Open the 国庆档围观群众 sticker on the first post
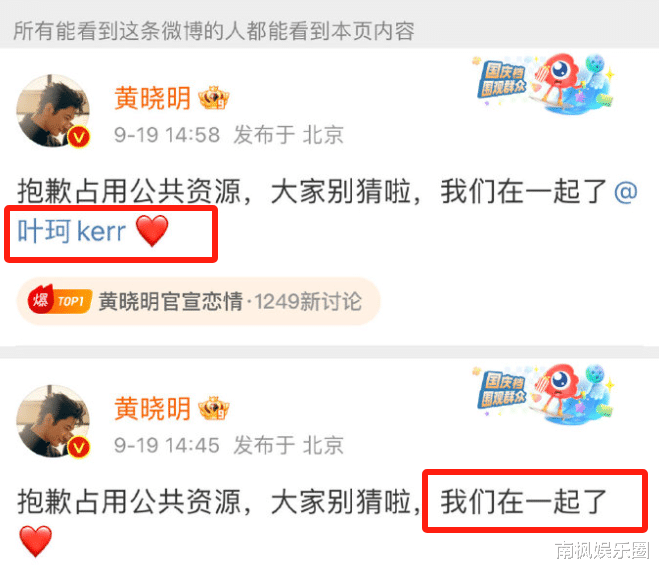659x571 pixels. 543,83
